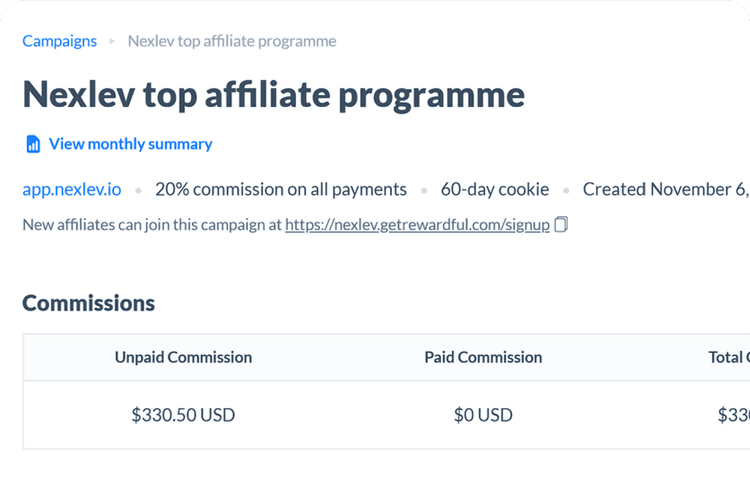
Task: Visit the app.nexlev.io link
Action: tap(72, 189)
